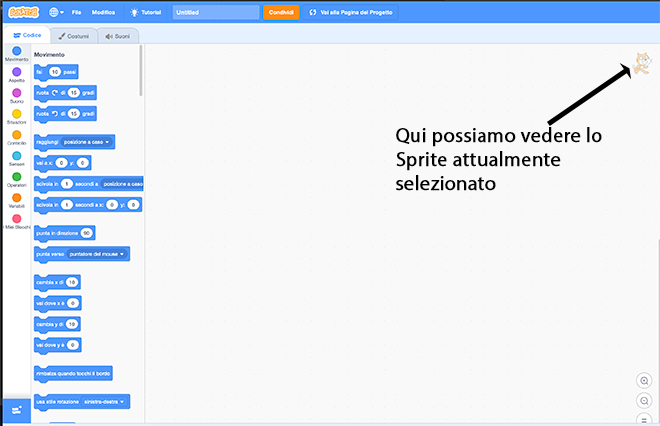
Task: Select the Controllo block category
Action: 16,137
